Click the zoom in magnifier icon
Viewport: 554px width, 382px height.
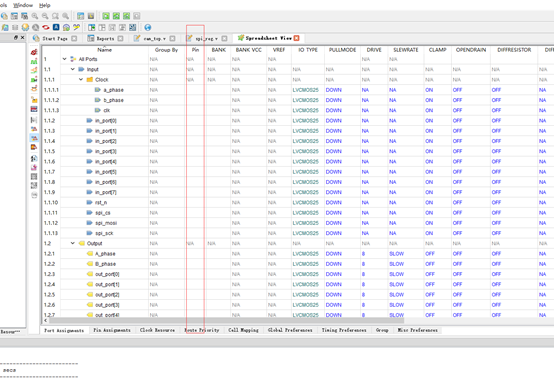[x=35, y=16]
